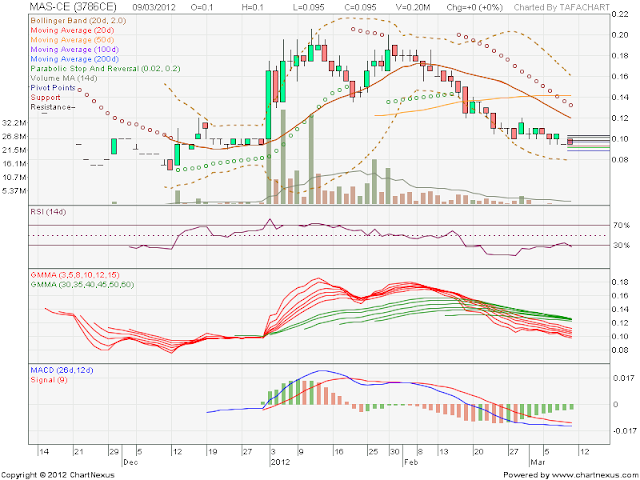Viewport: 640px width, 480px height.
Task: Click the 0.08 price axis label in main chart
Action: pos(620,160)
